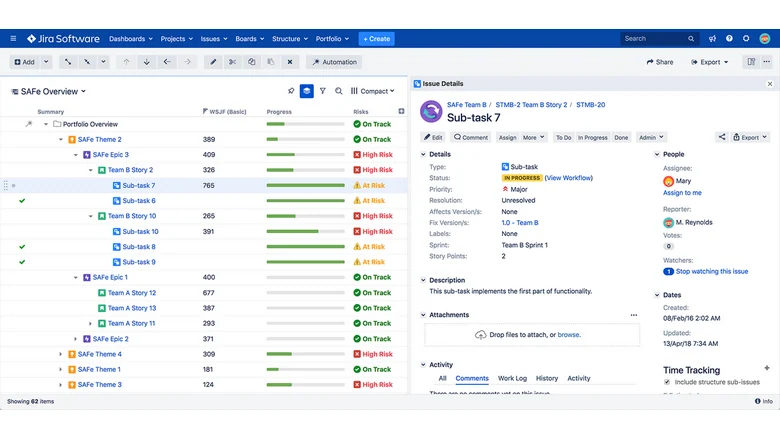Open the help question mark icon
Screen dimensions: 780x440
729,38
